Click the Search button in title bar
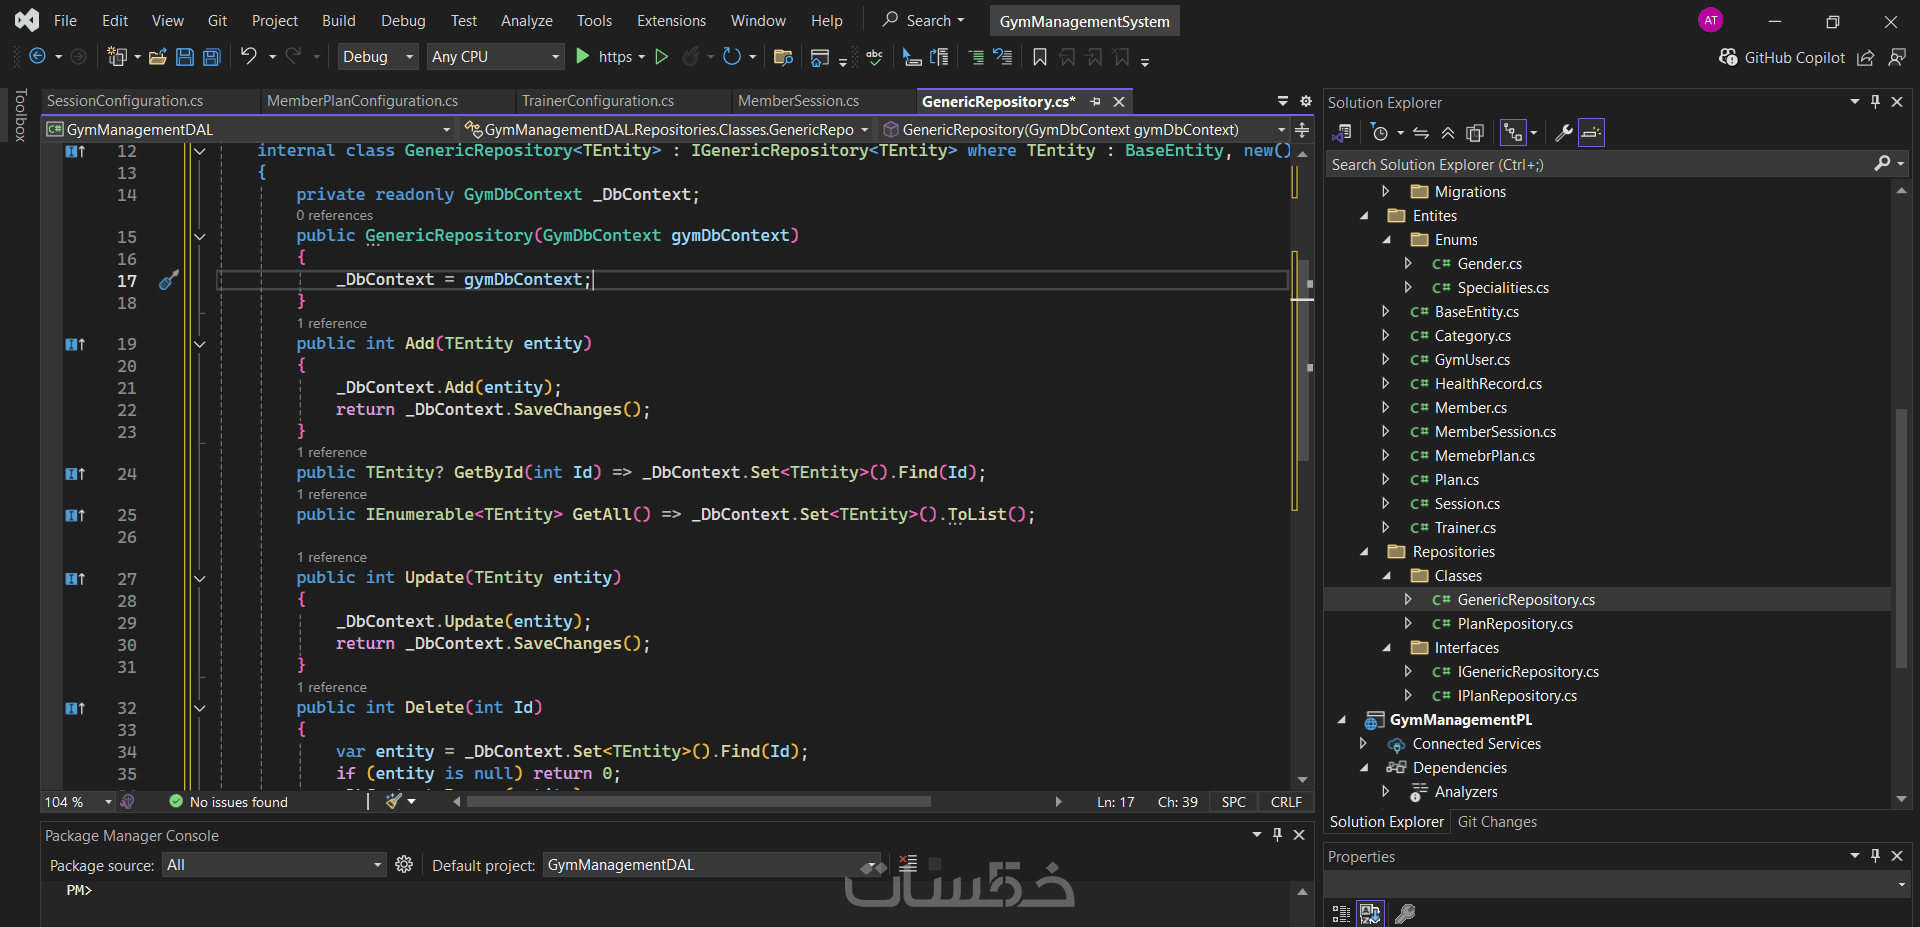This screenshot has height=927, width=1920. click(923, 20)
